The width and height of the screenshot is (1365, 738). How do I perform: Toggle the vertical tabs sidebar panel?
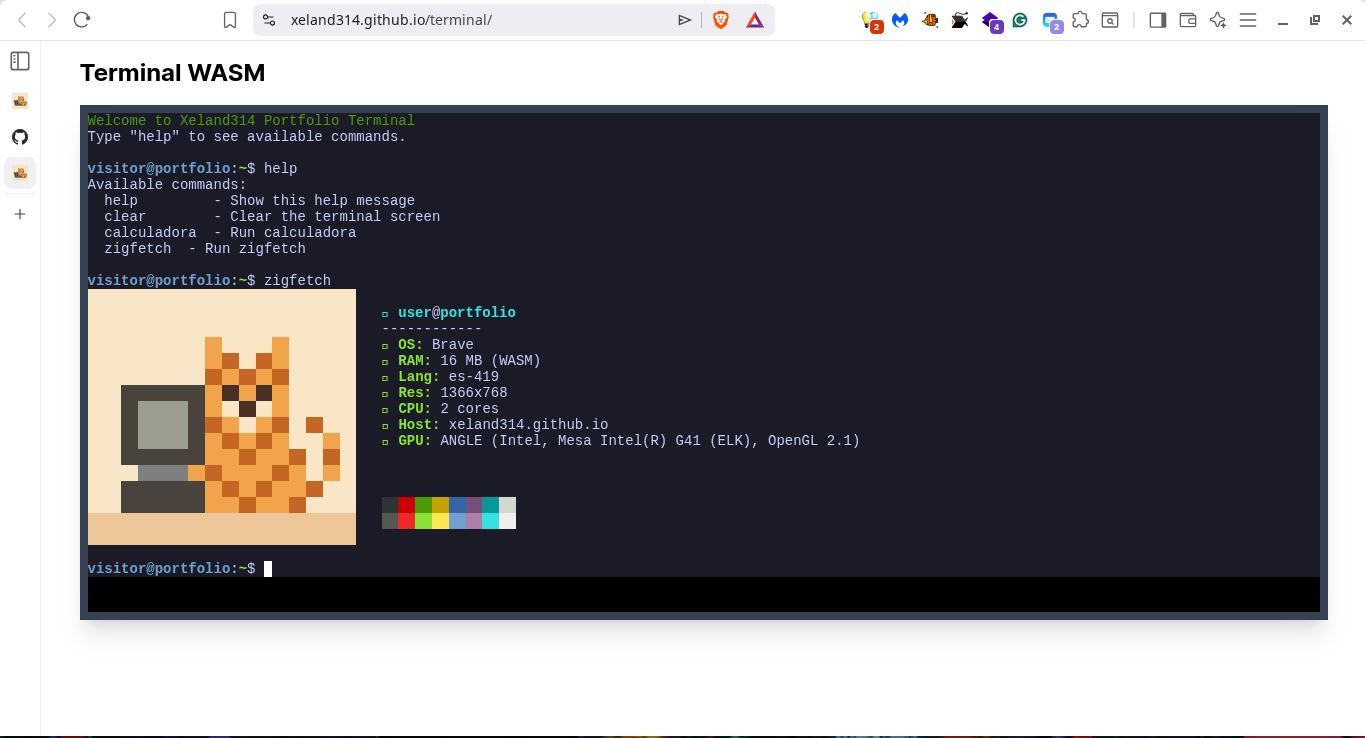point(20,60)
